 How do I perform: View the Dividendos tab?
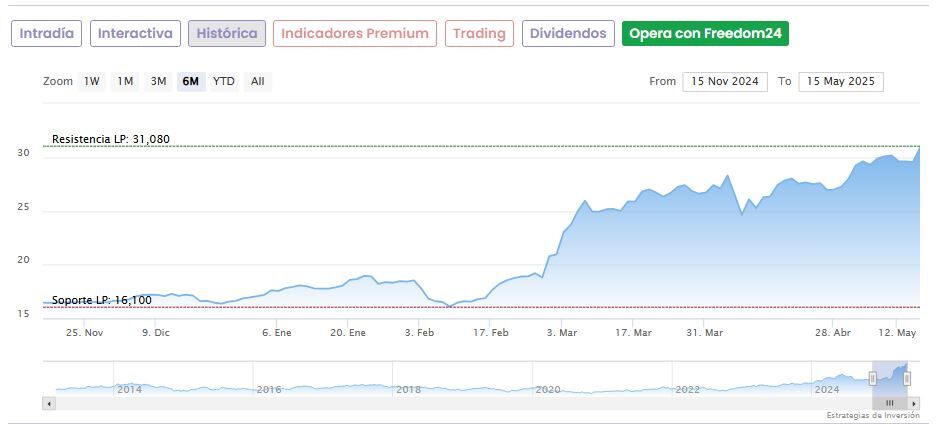[568, 34]
